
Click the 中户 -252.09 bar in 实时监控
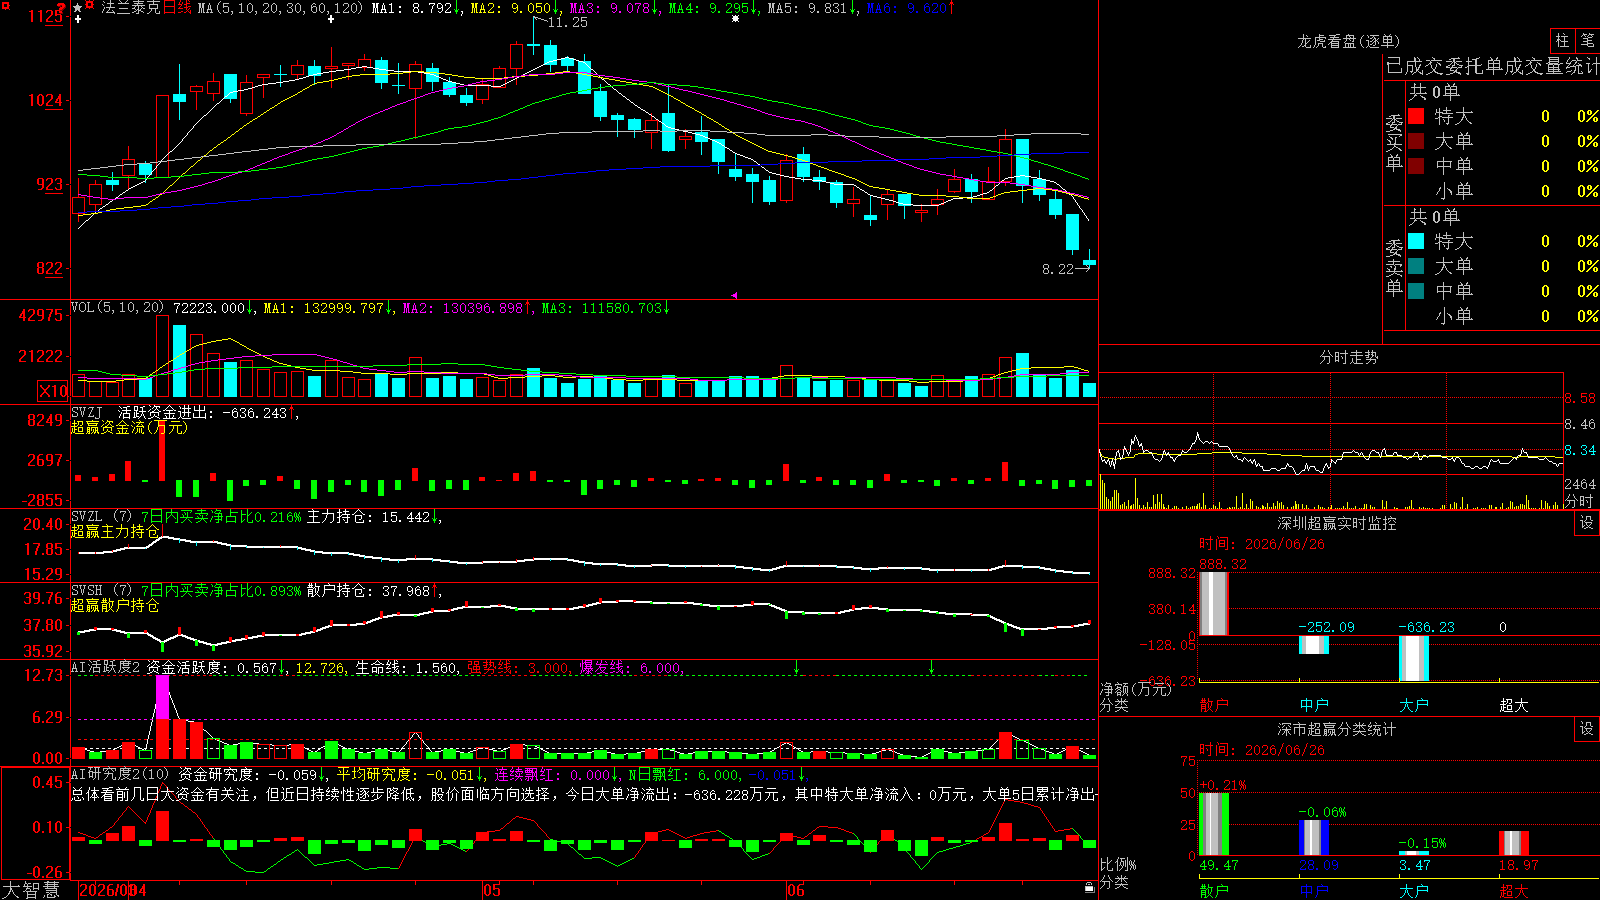tap(1314, 644)
